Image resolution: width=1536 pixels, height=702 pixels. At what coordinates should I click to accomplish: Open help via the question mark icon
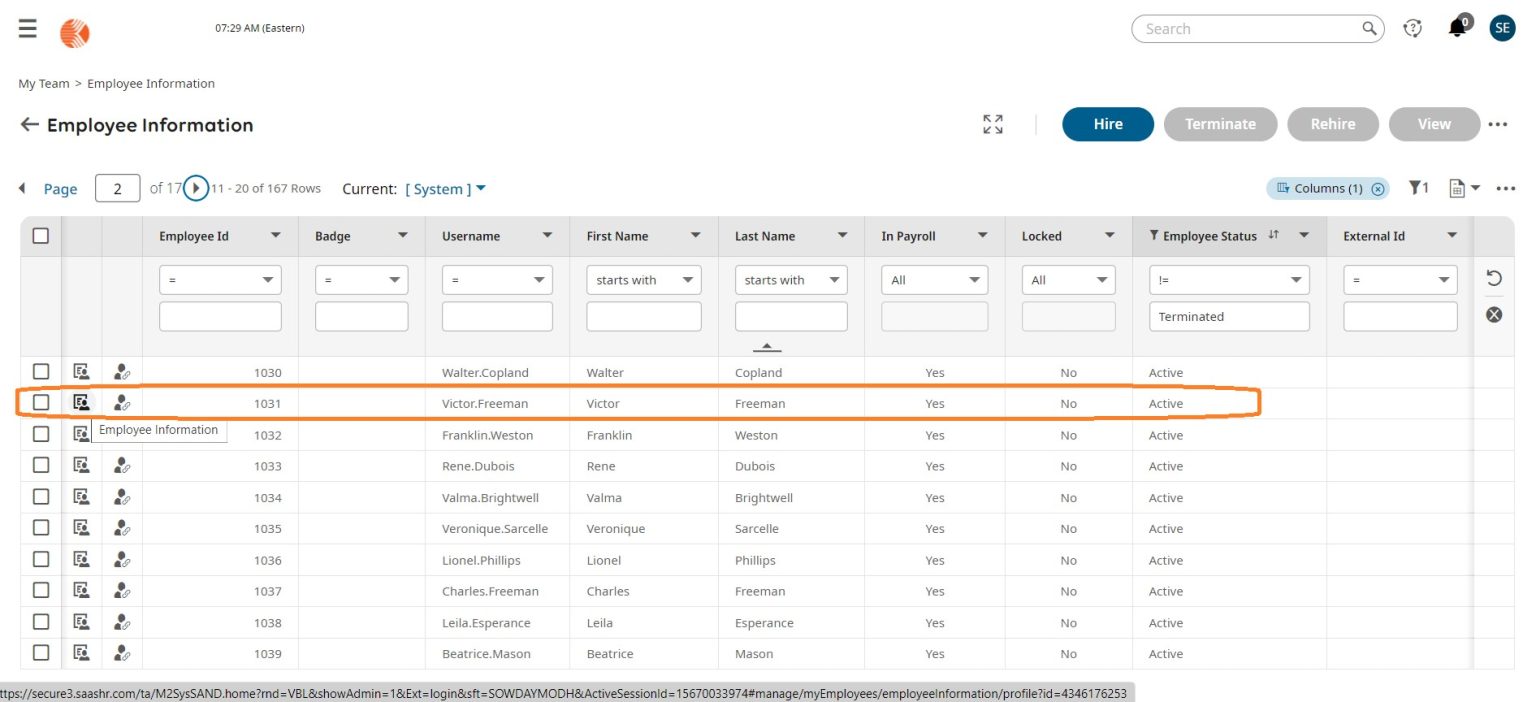pos(1412,28)
